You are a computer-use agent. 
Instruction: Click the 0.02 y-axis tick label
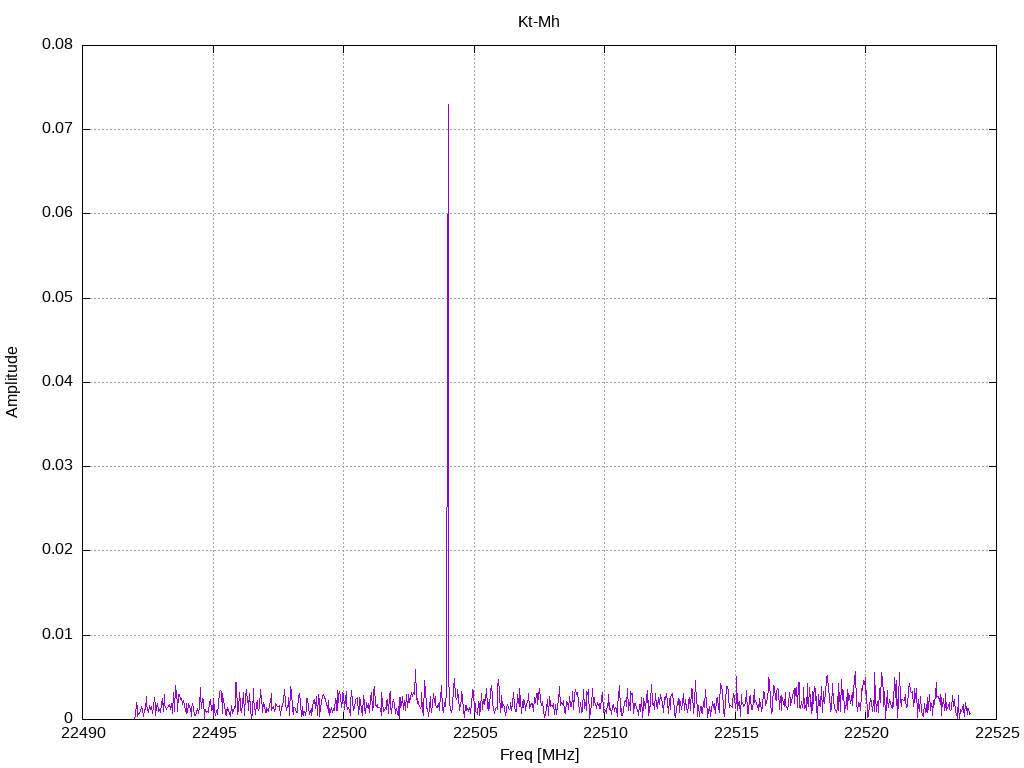57,550
